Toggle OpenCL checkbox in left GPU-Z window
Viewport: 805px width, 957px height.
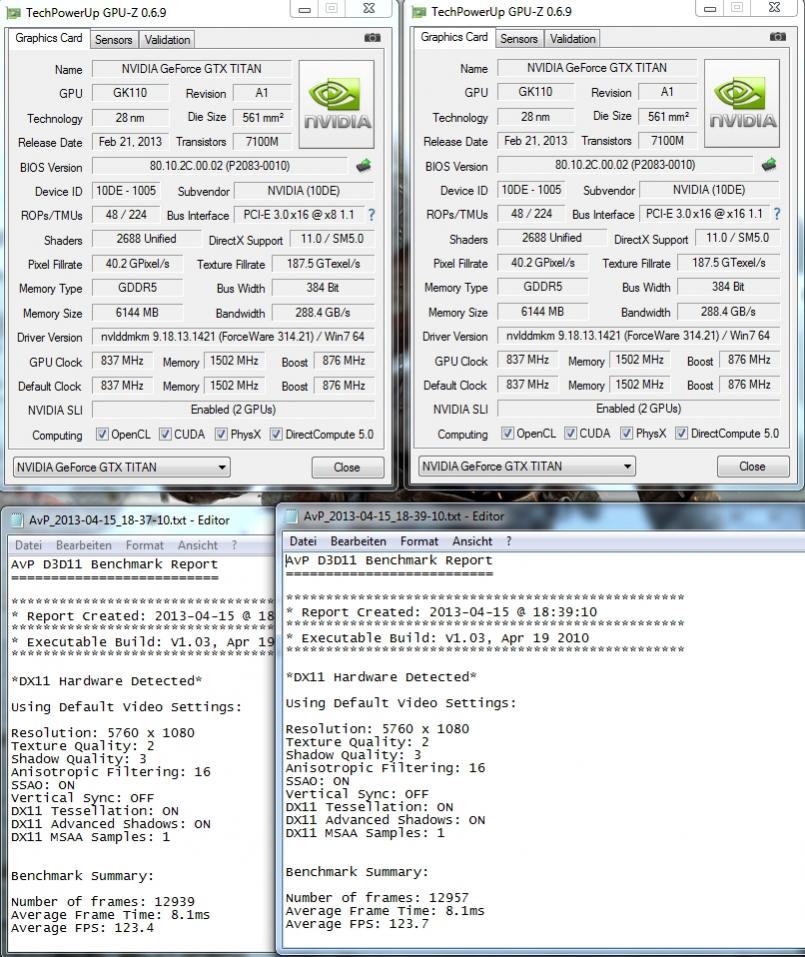point(102,434)
